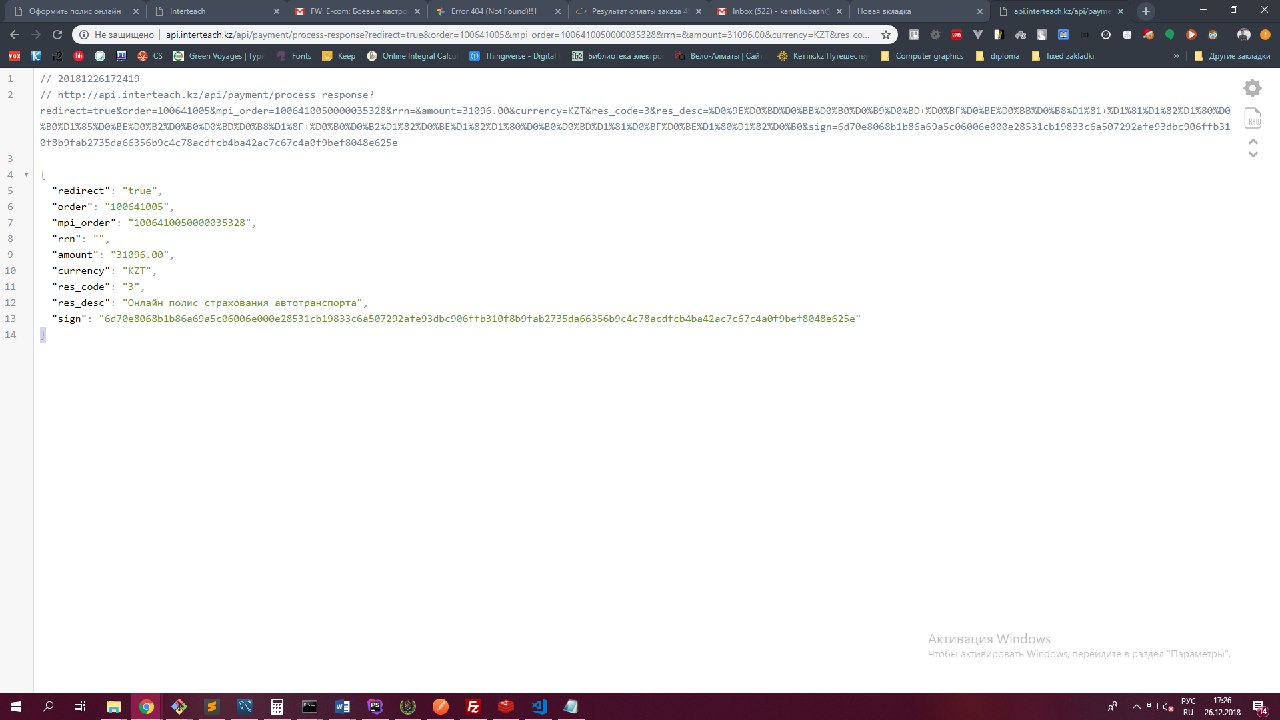Switch input language РУС indicator
Screen dimensions: 1280x720
tap(1189, 706)
